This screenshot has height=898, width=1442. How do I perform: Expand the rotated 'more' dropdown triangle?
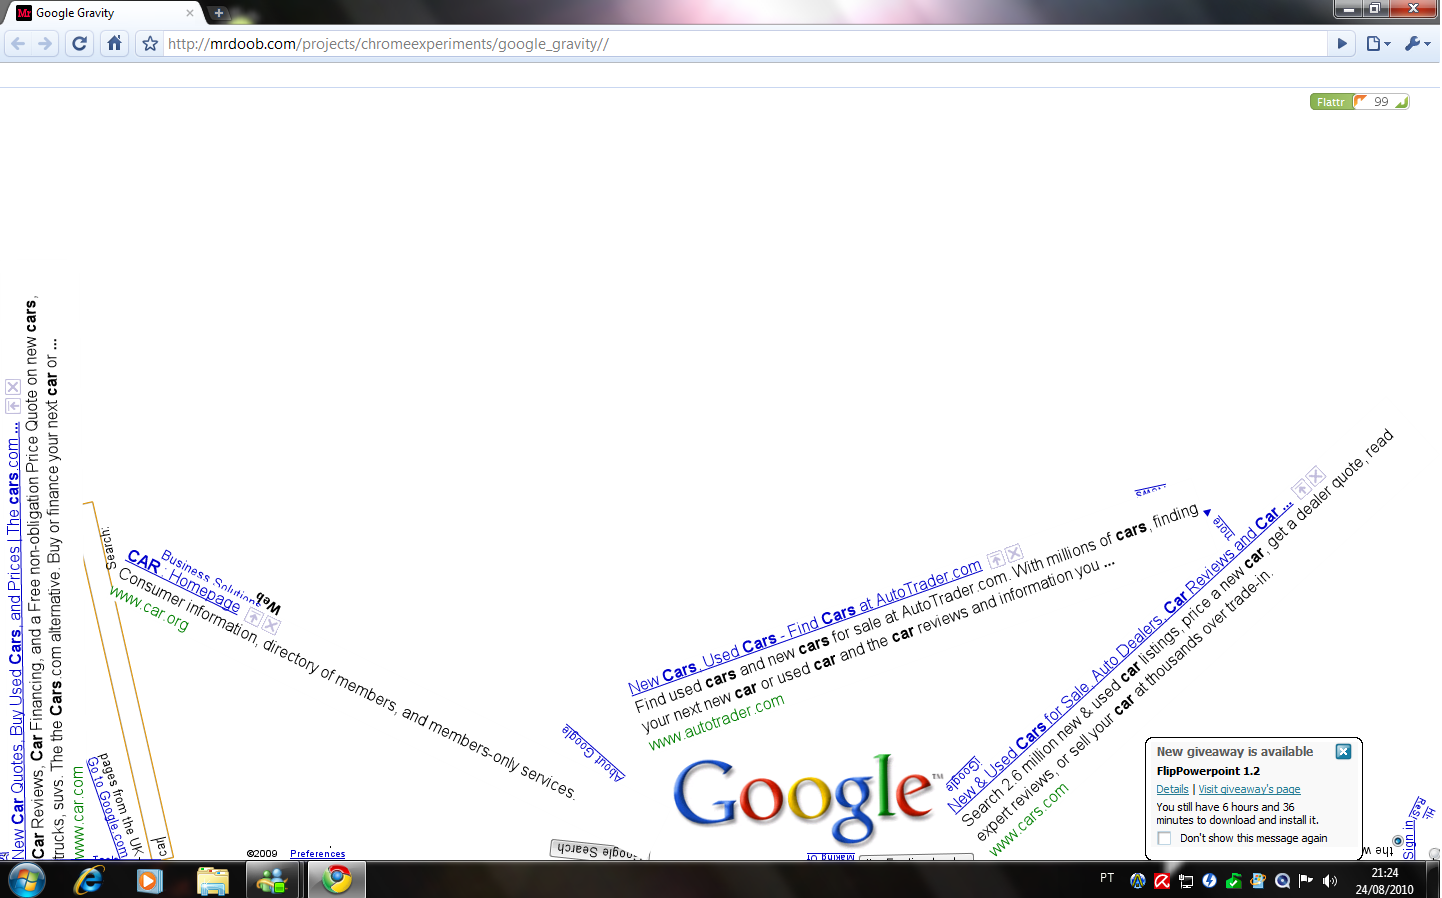point(1207,513)
